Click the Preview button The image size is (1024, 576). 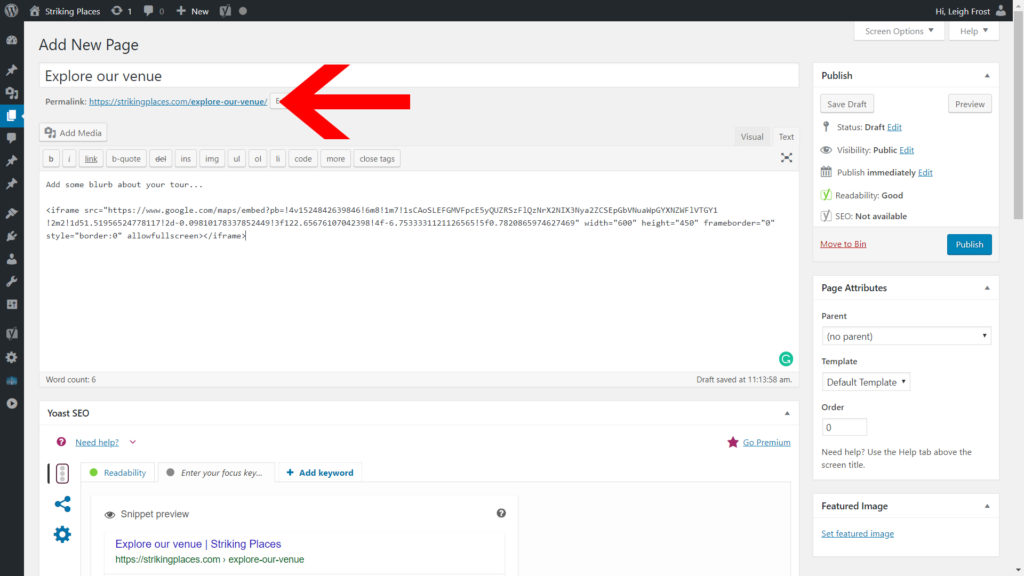[969, 104]
